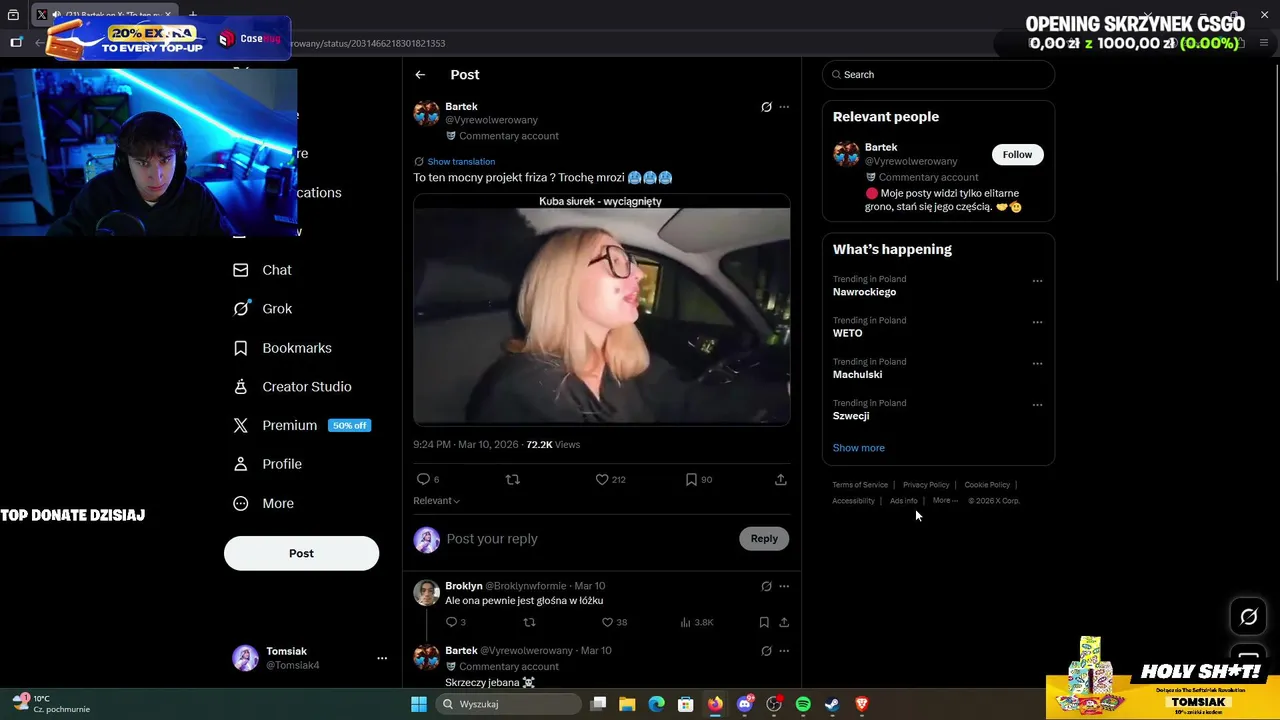Bookmark Broklyn's reply
1280x720 pixels.
pos(764,622)
